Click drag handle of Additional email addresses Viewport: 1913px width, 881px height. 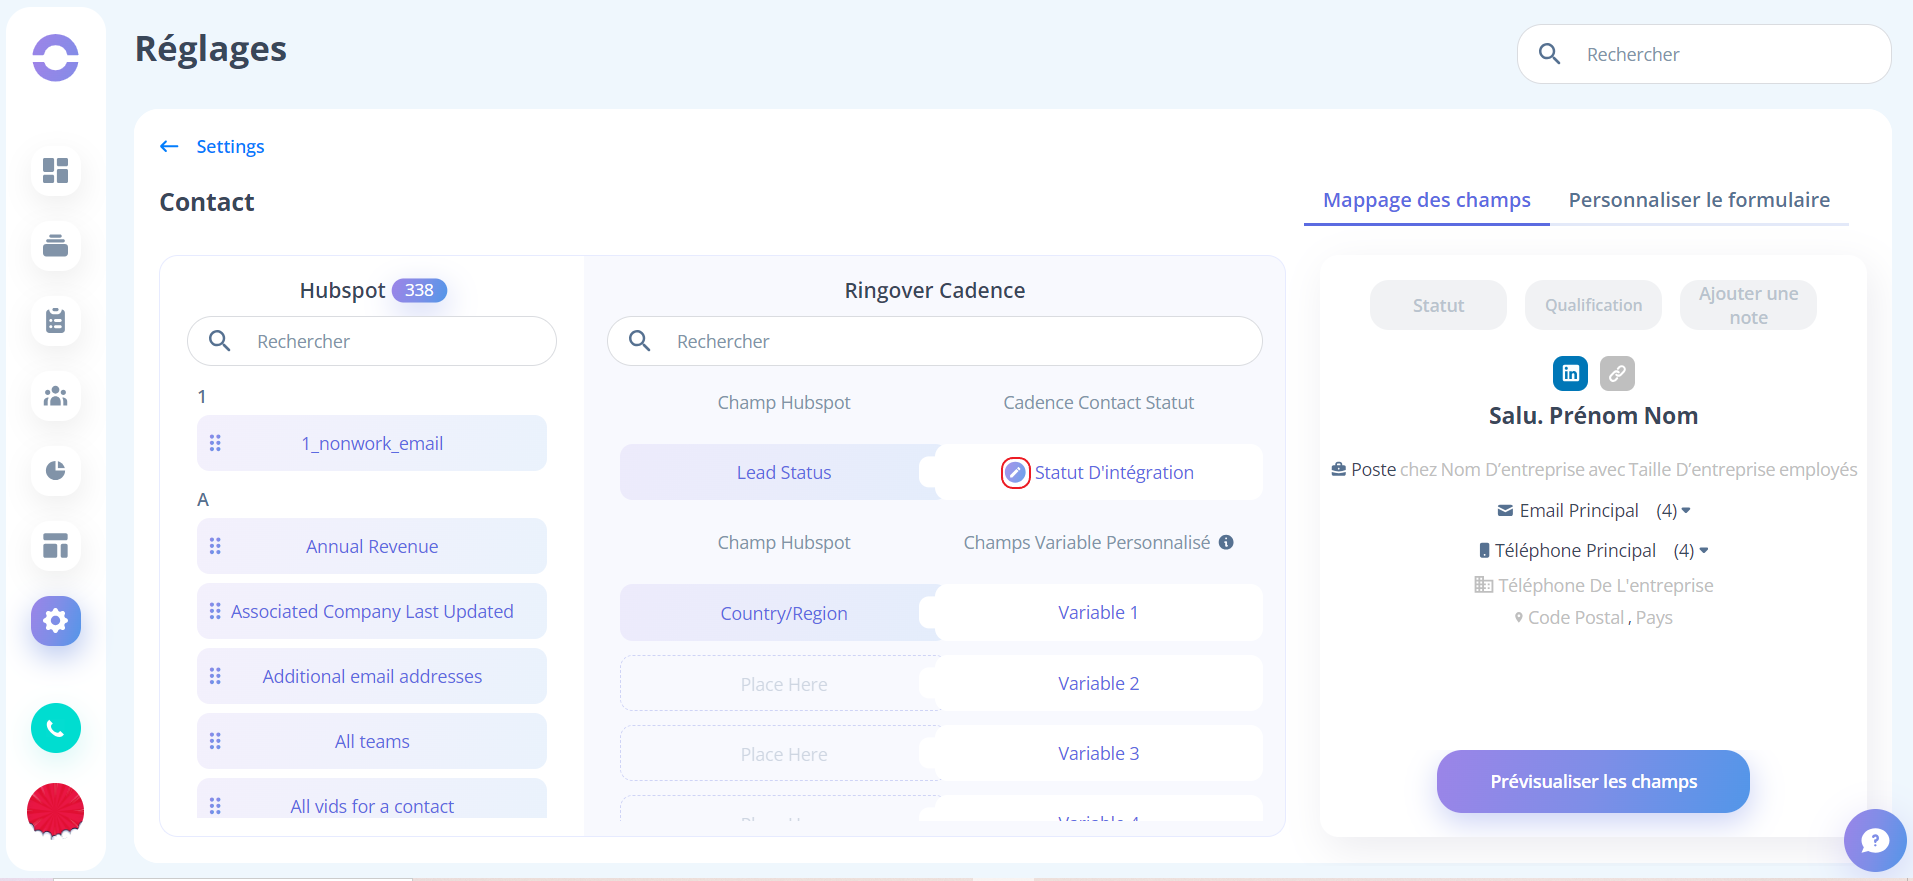pos(215,676)
